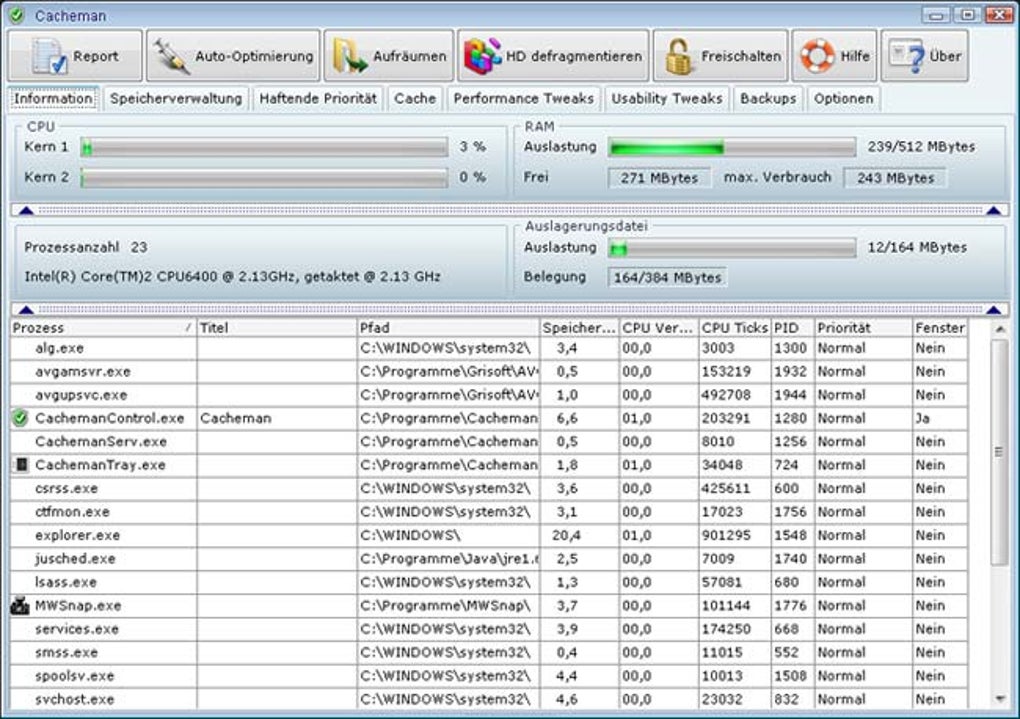Open Auto-Optimierung syringe icon
1020x719 pixels.
pyautogui.click(x=172, y=56)
